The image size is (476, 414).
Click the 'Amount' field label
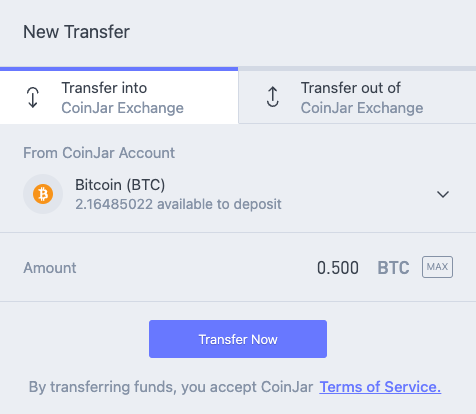click(50, 268)
